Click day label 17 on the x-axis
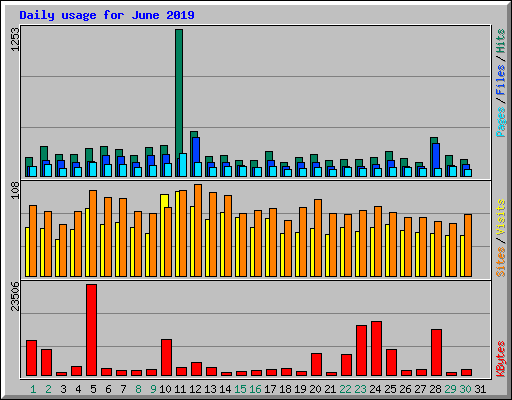512x400 pixels. point(270,389)
